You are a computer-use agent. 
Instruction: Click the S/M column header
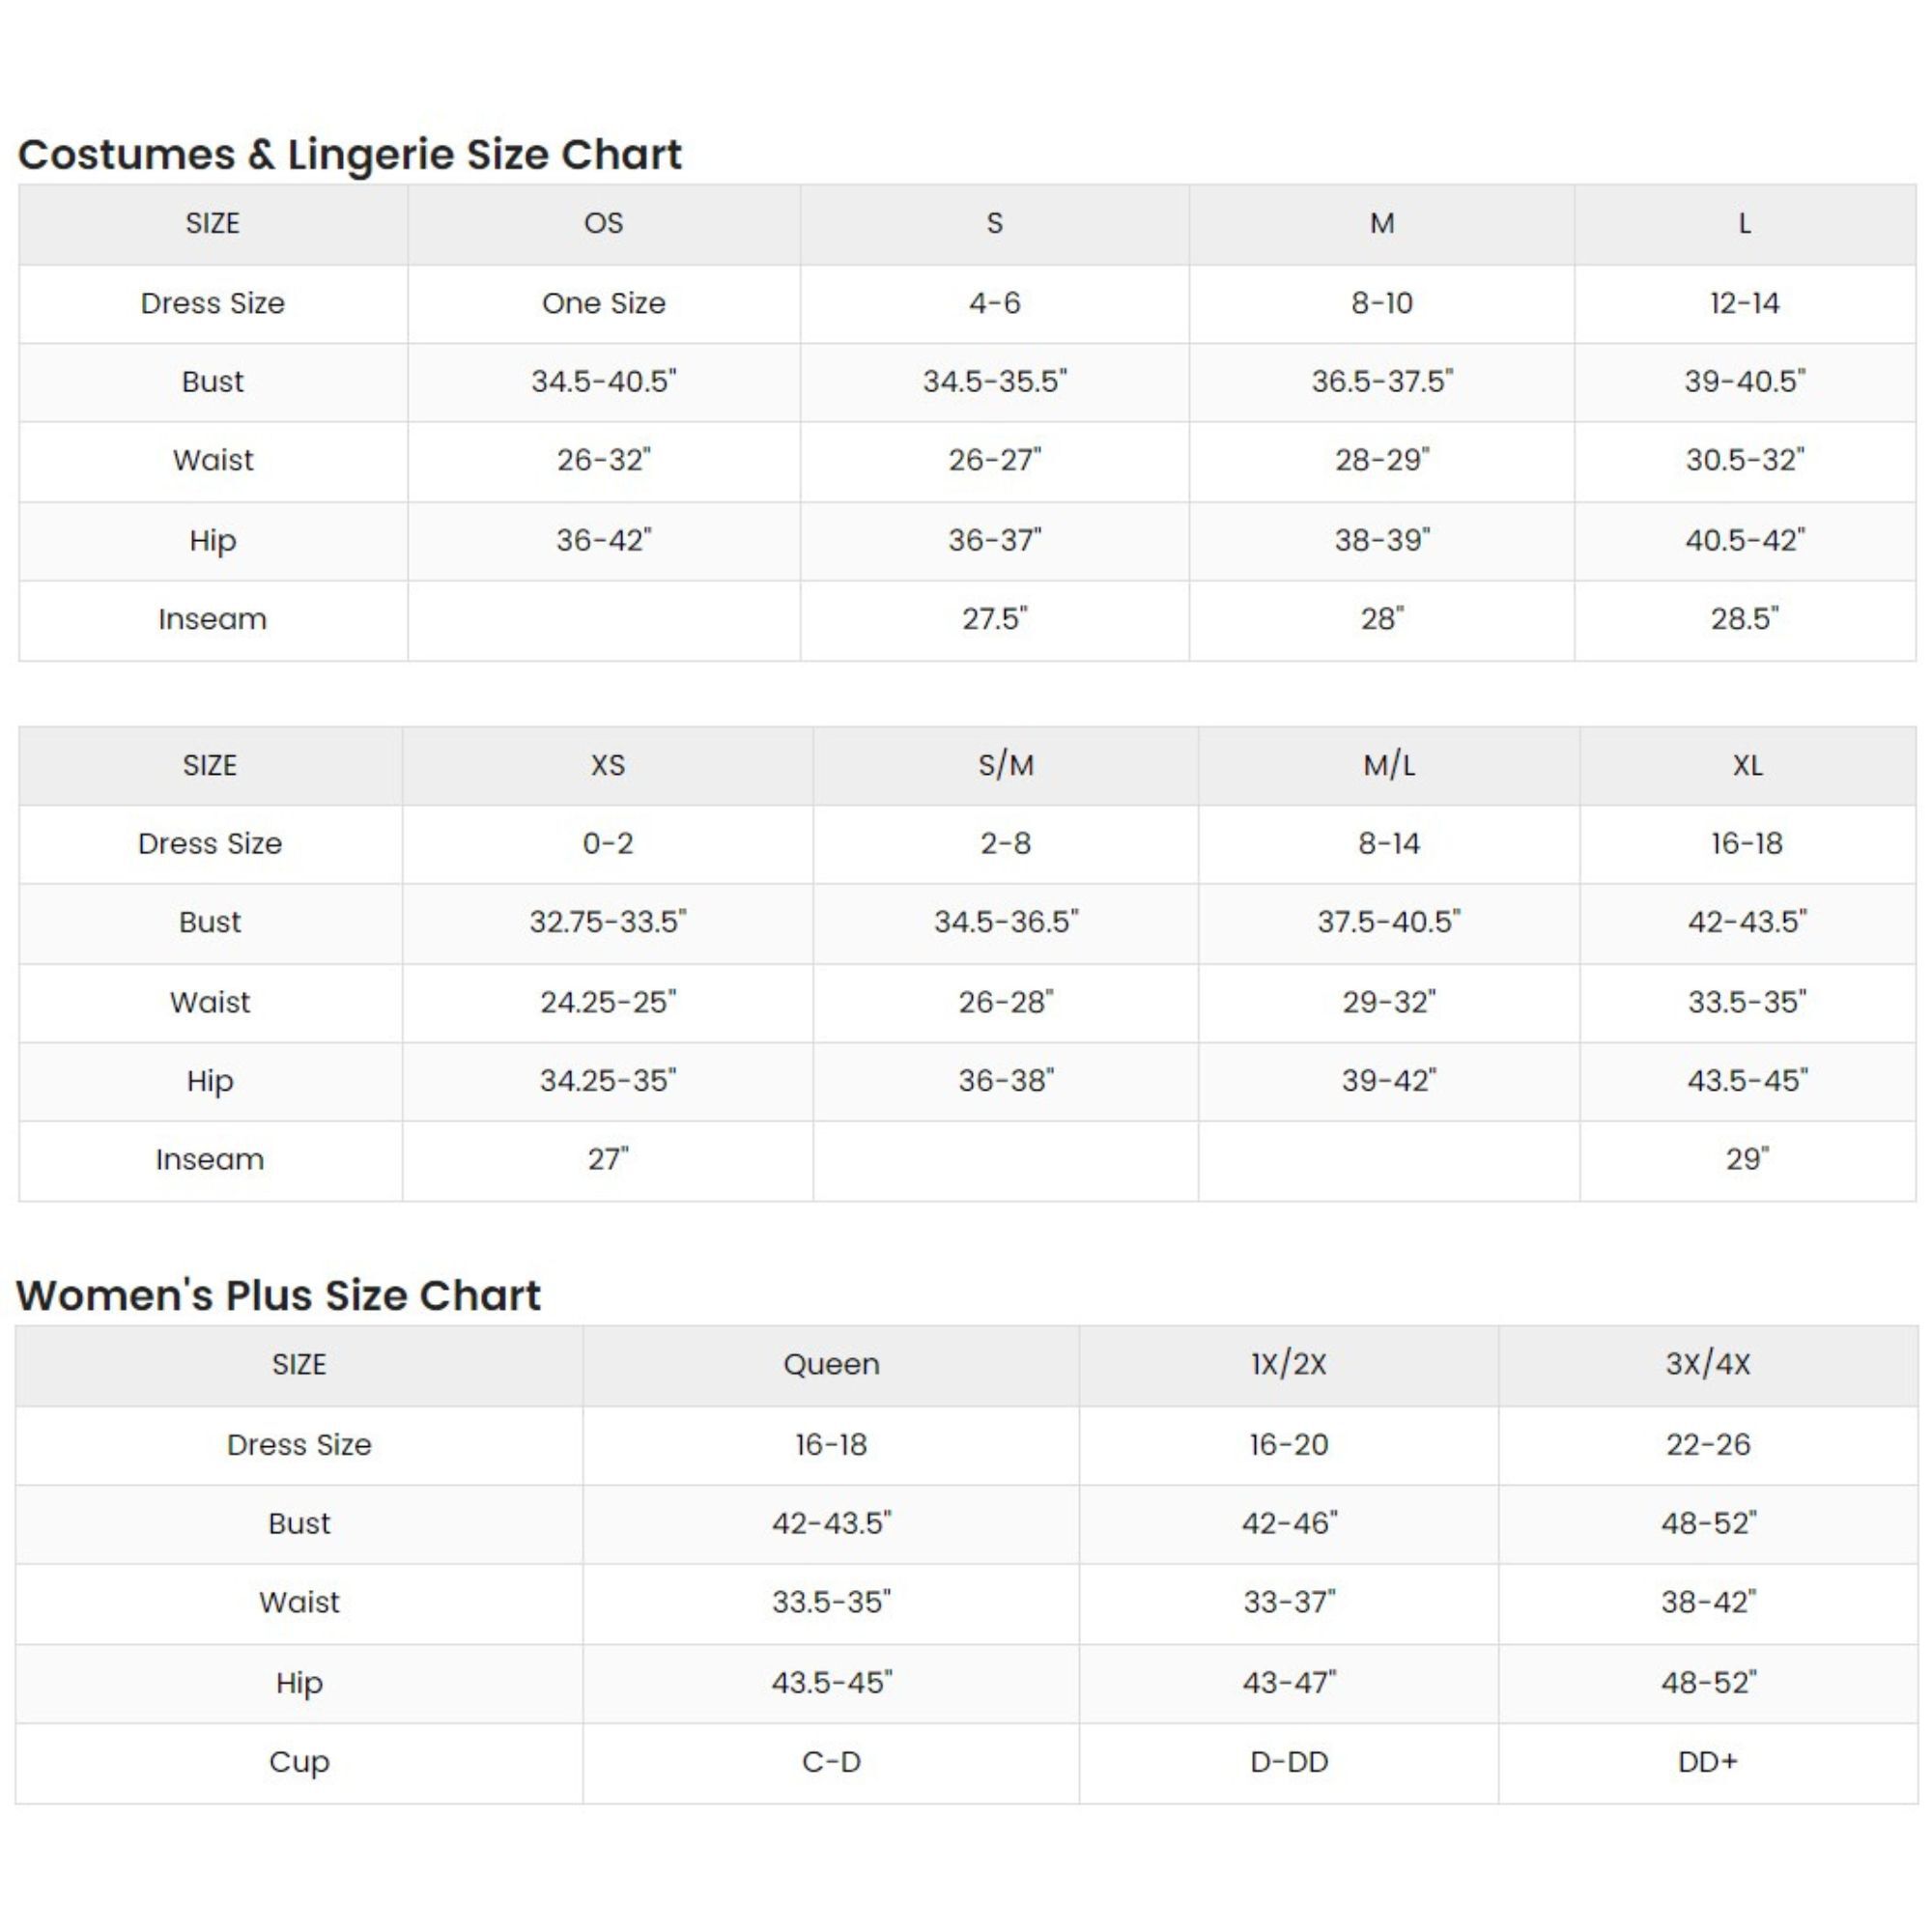pos(1005,765)
